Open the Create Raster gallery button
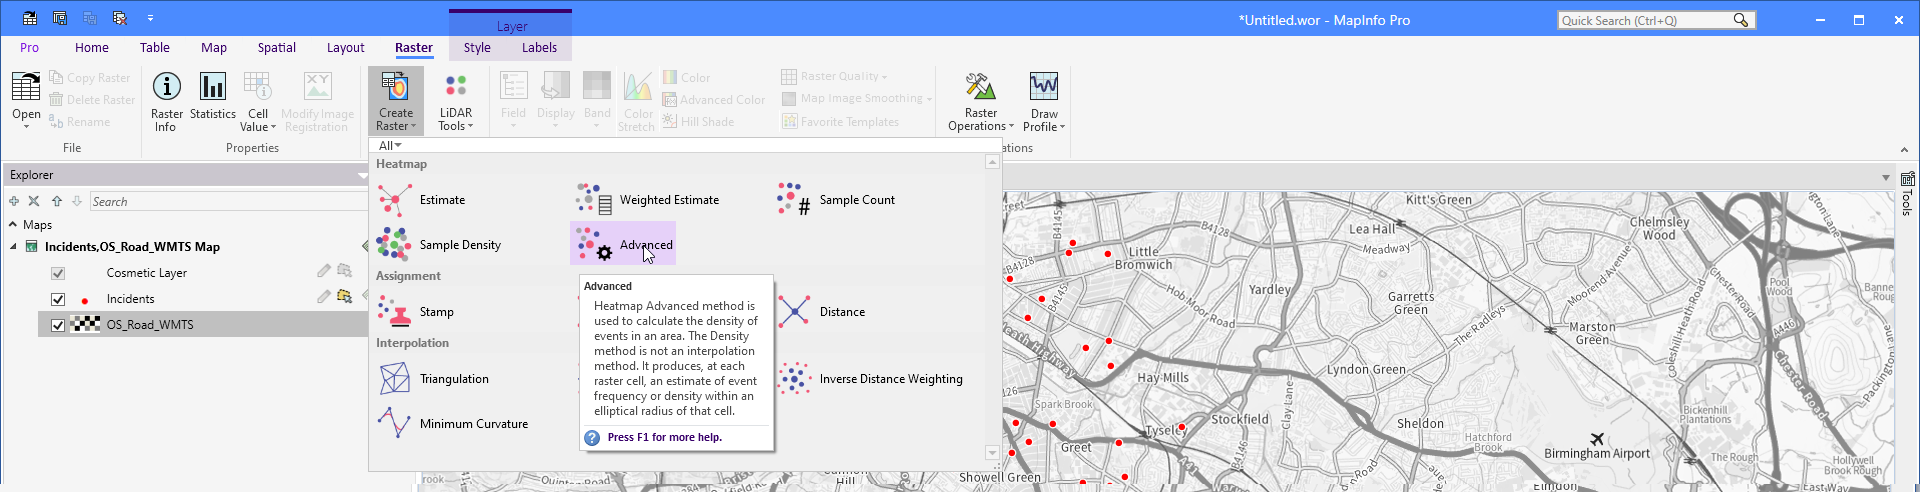The image size is (1920, 492). click(396, 101)
